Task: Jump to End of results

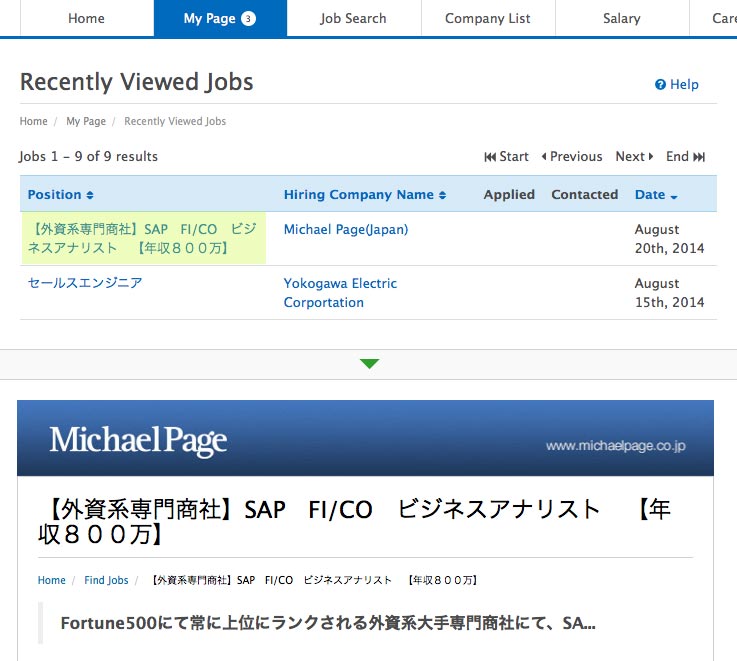Action: [685, 157]
